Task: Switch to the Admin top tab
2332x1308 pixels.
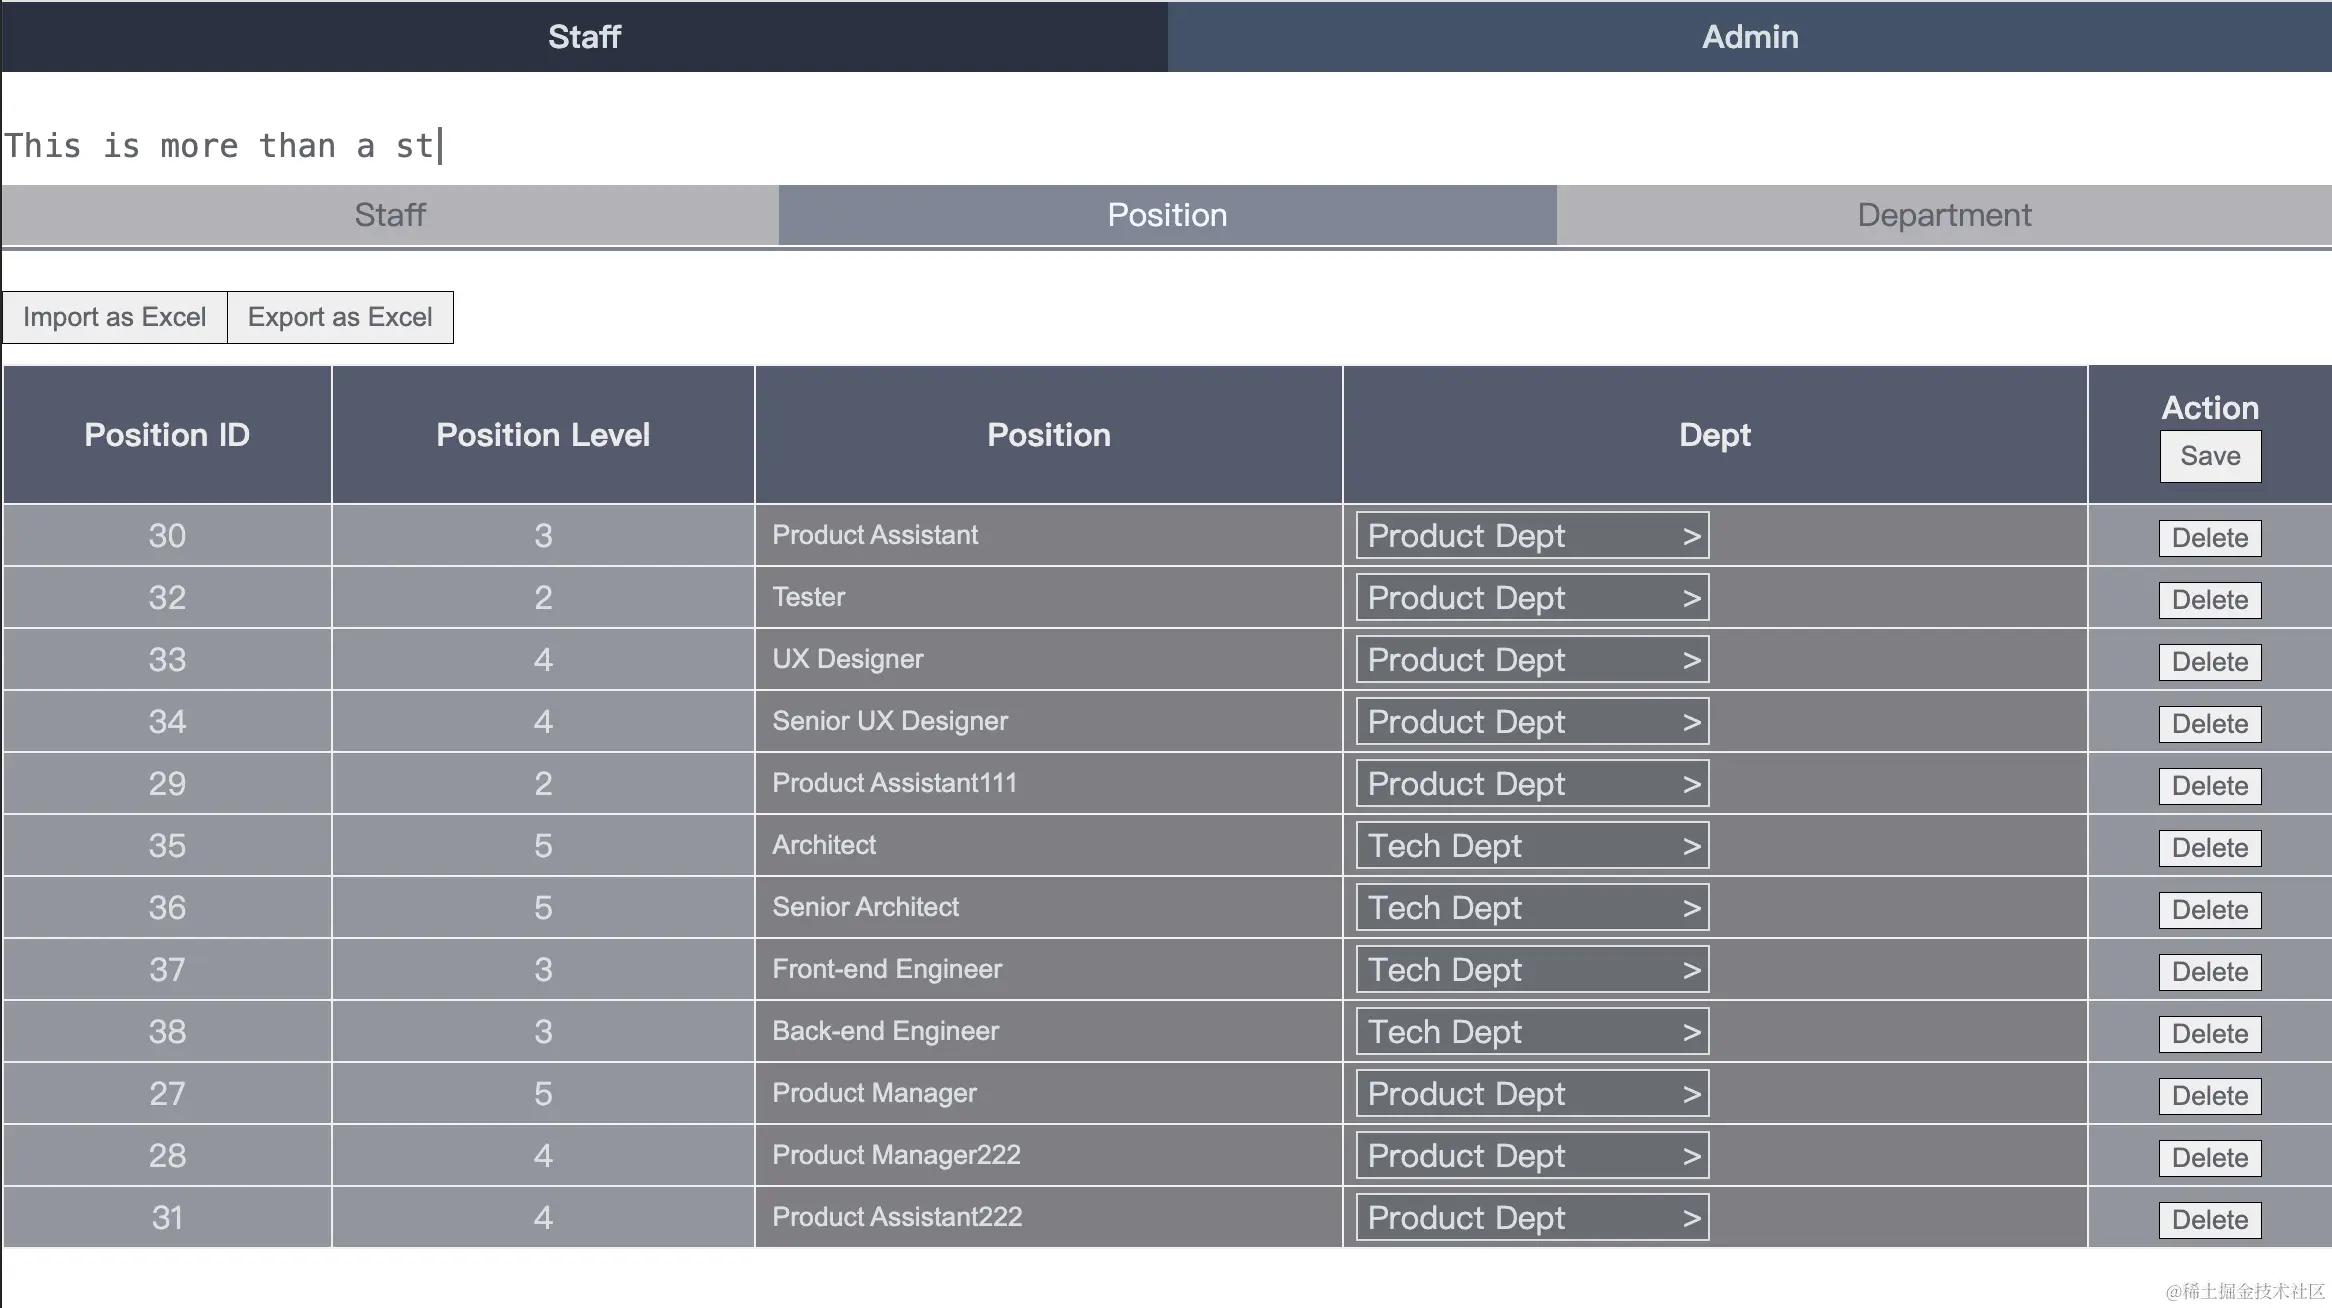Action: point(1749,37)
